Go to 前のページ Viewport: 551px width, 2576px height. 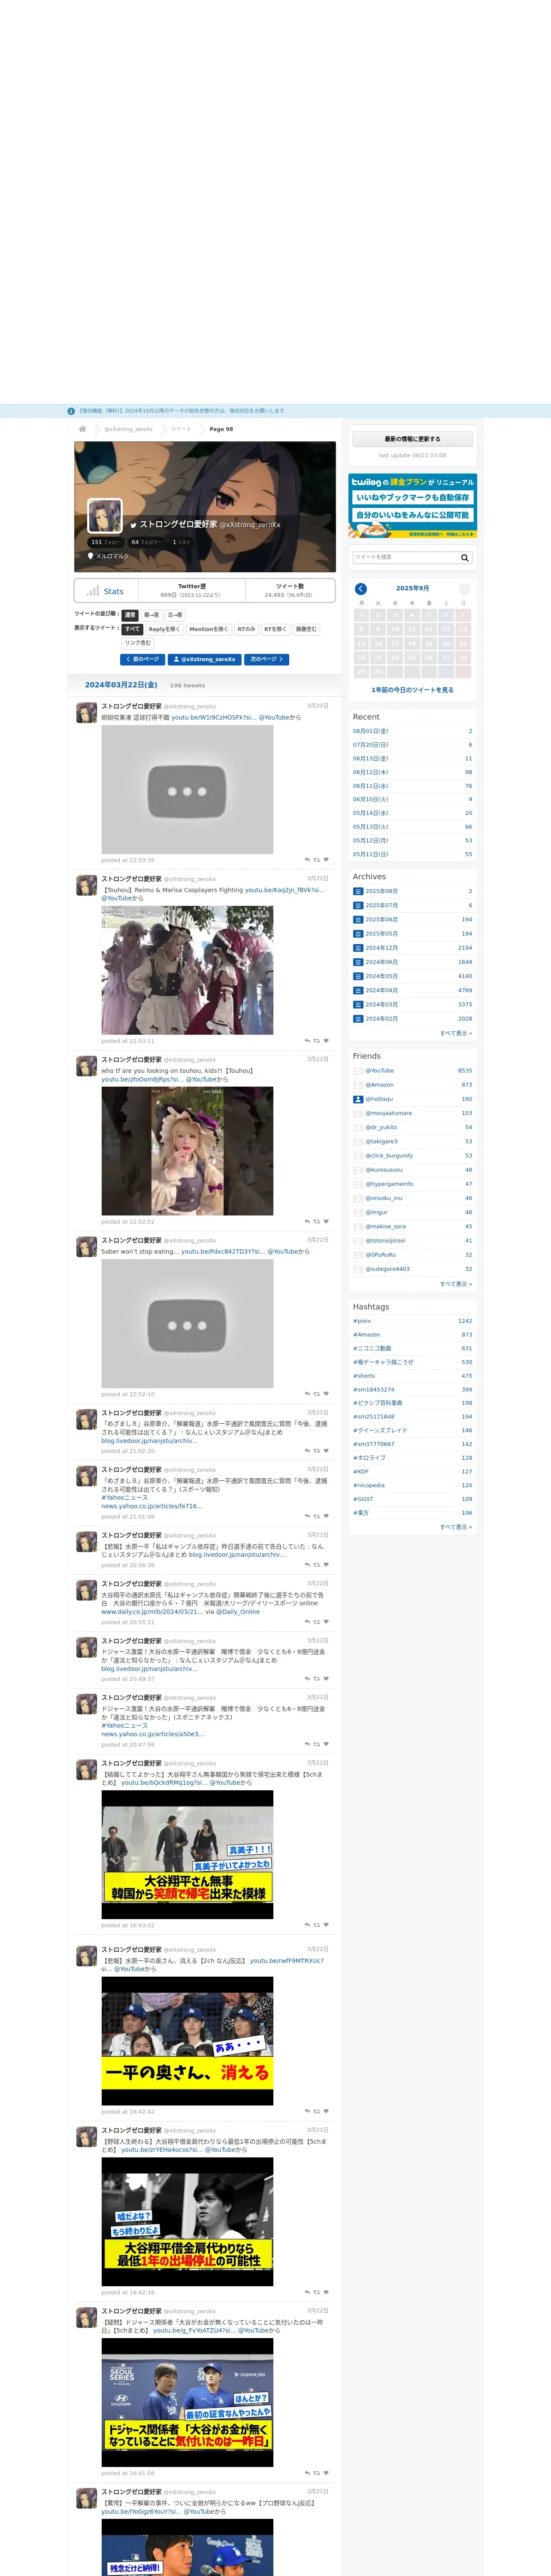(143, 659)
